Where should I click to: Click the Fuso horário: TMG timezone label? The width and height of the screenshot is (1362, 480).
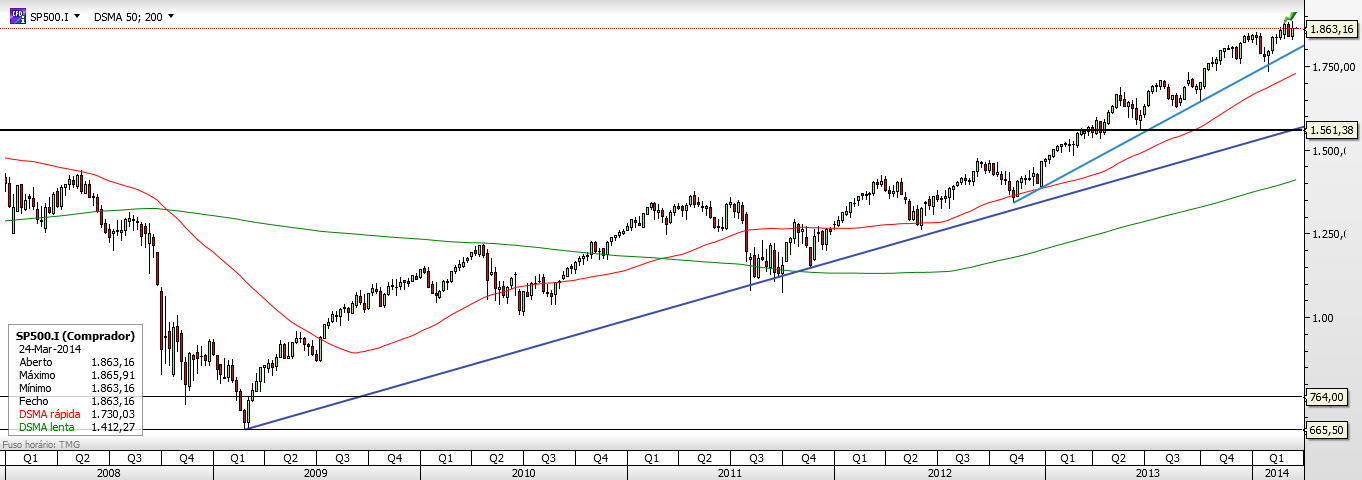coord(43,443)
